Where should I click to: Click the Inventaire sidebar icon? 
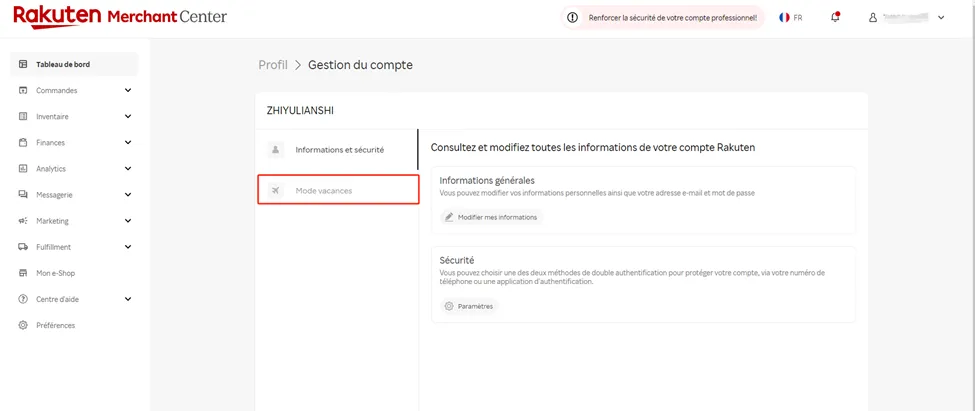23,116
